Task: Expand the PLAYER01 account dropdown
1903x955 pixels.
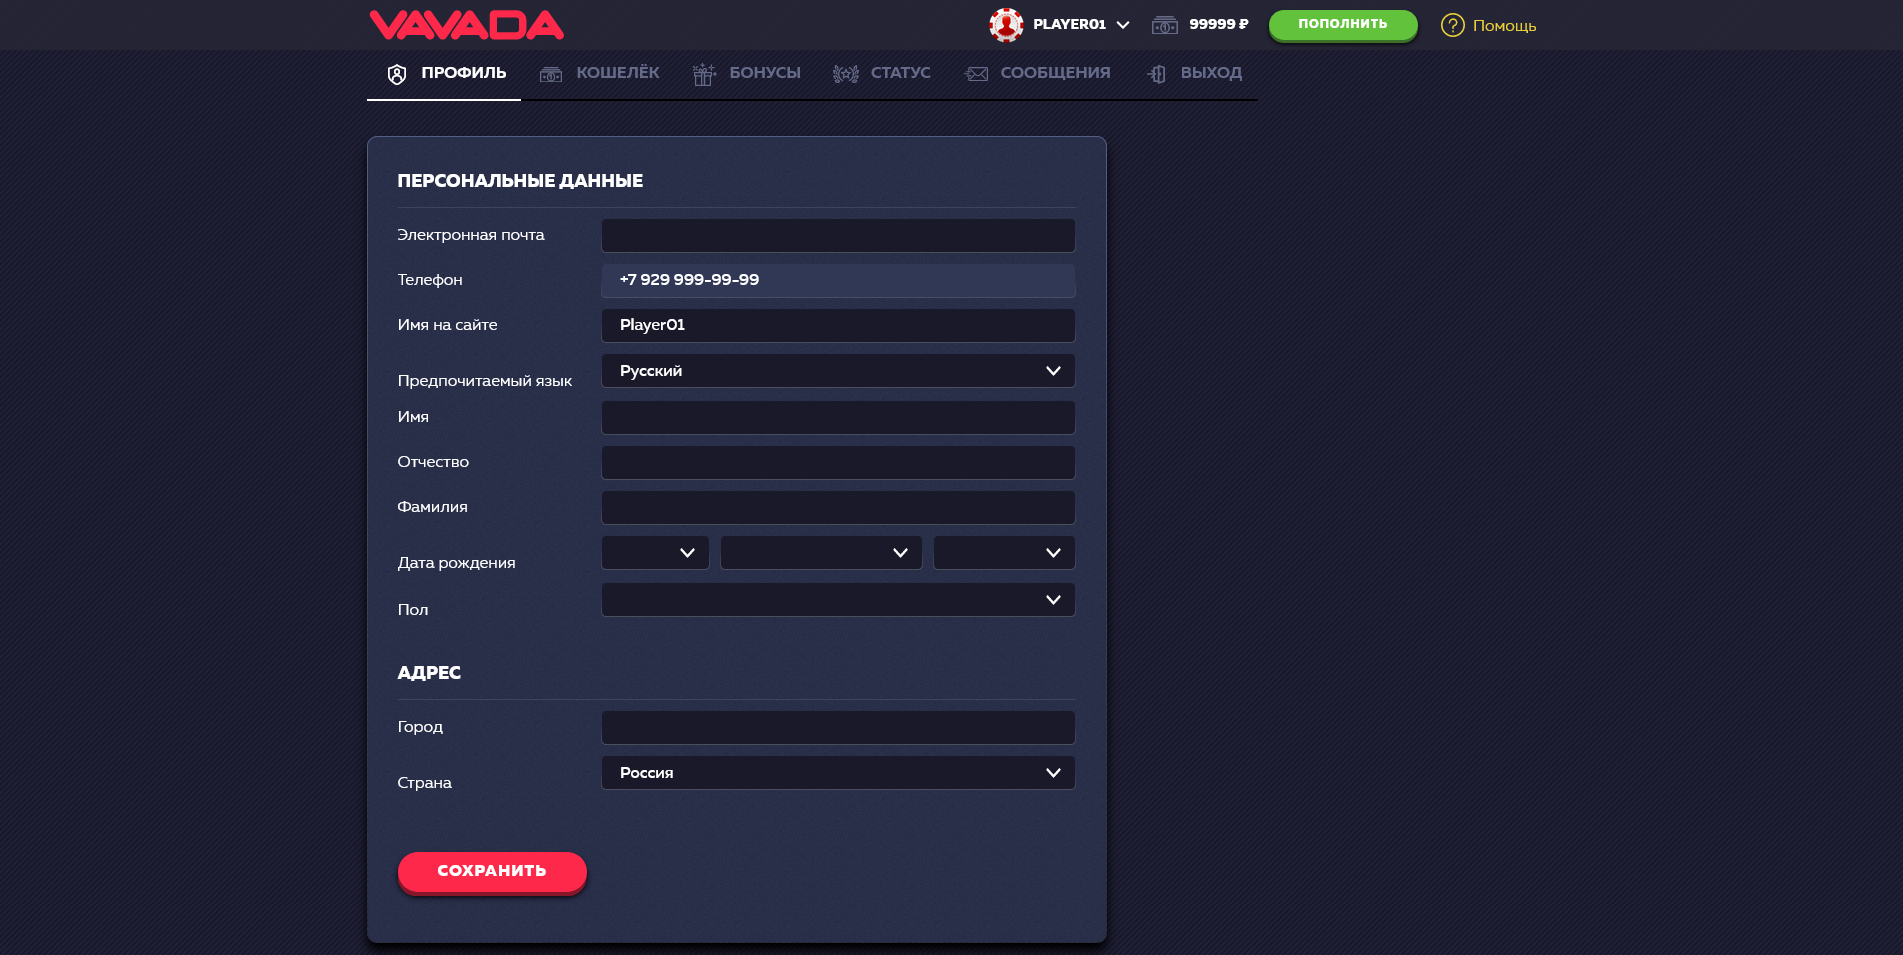Action: pos(1123,25)
